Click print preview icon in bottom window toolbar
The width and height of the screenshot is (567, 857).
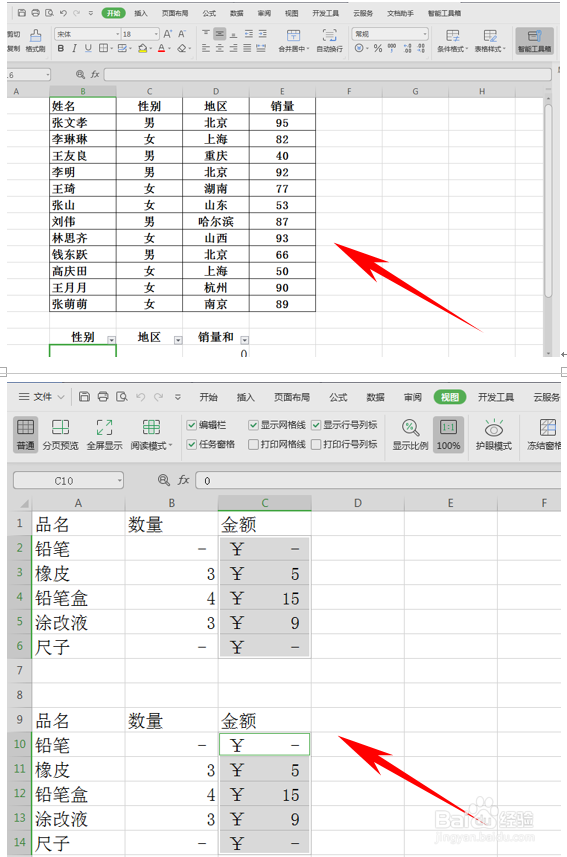[121, 397]
